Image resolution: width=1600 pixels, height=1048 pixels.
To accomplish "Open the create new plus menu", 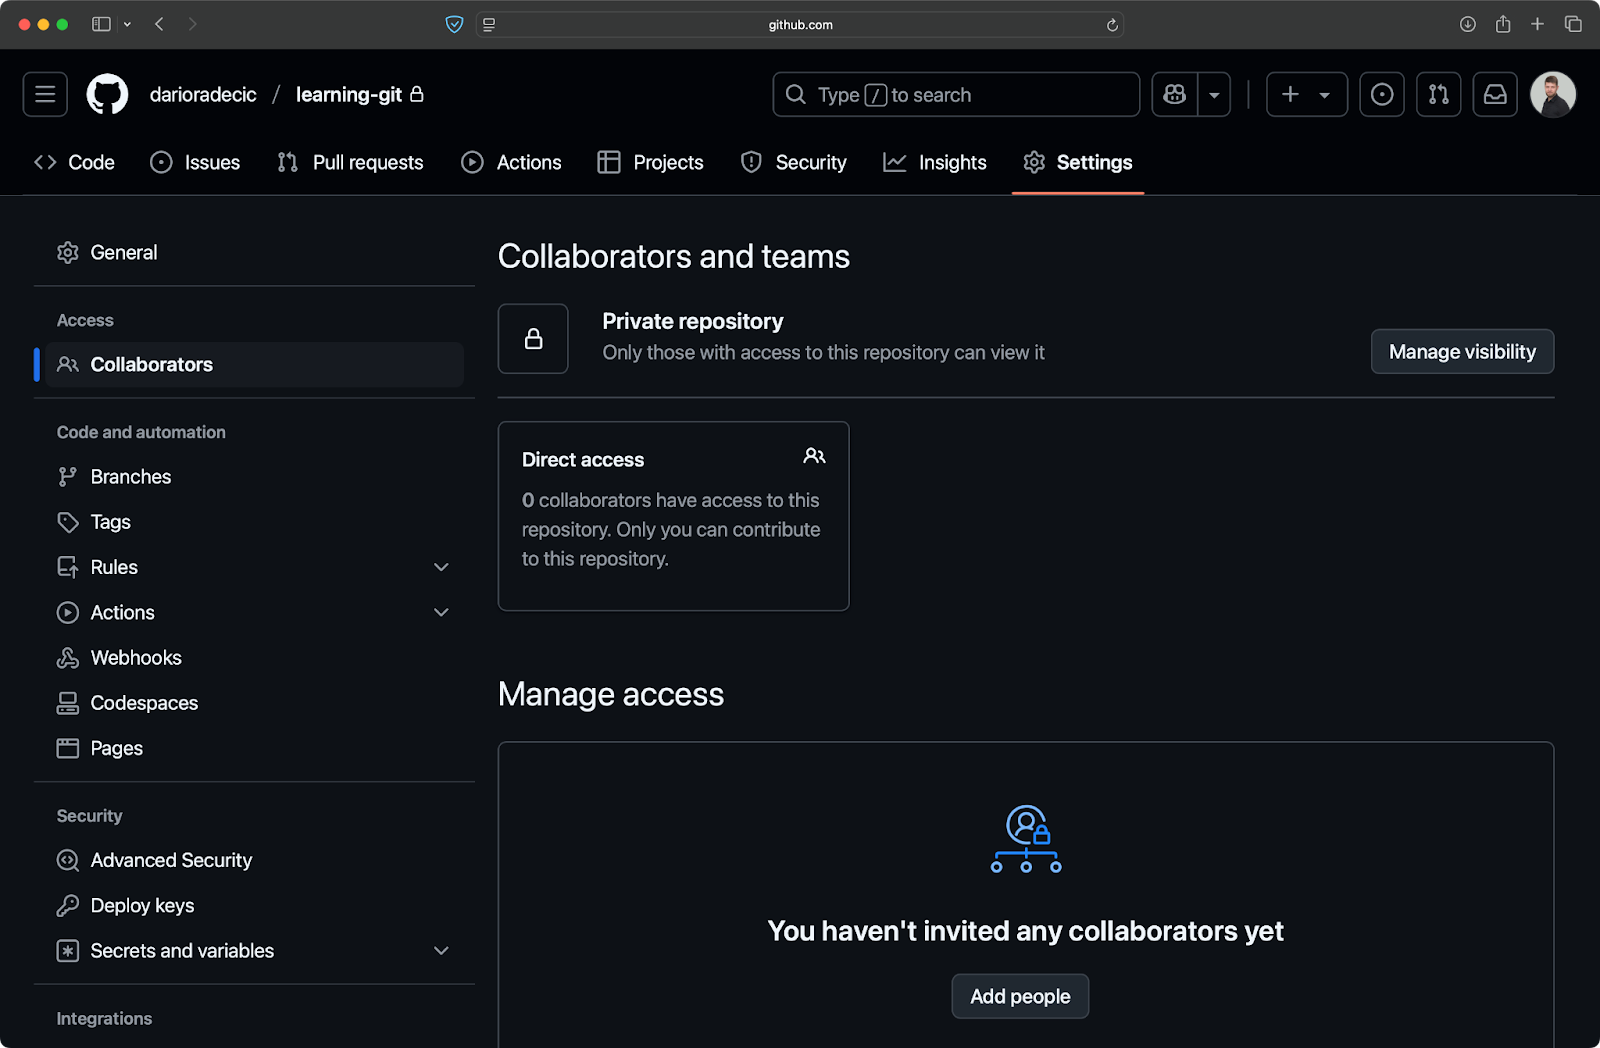I will coord(1306,94).
